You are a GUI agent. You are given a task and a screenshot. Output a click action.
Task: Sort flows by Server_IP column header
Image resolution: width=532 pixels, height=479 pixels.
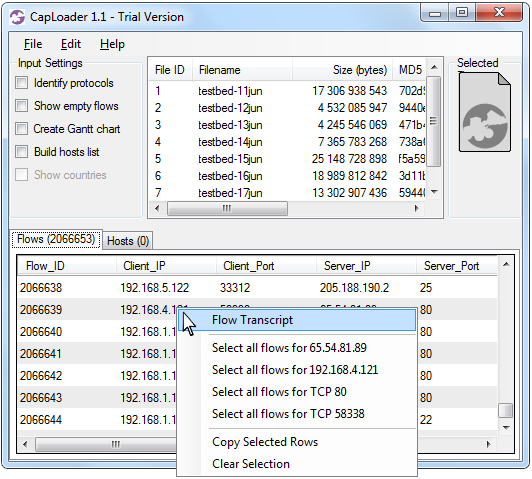click(x=366, y=266)
